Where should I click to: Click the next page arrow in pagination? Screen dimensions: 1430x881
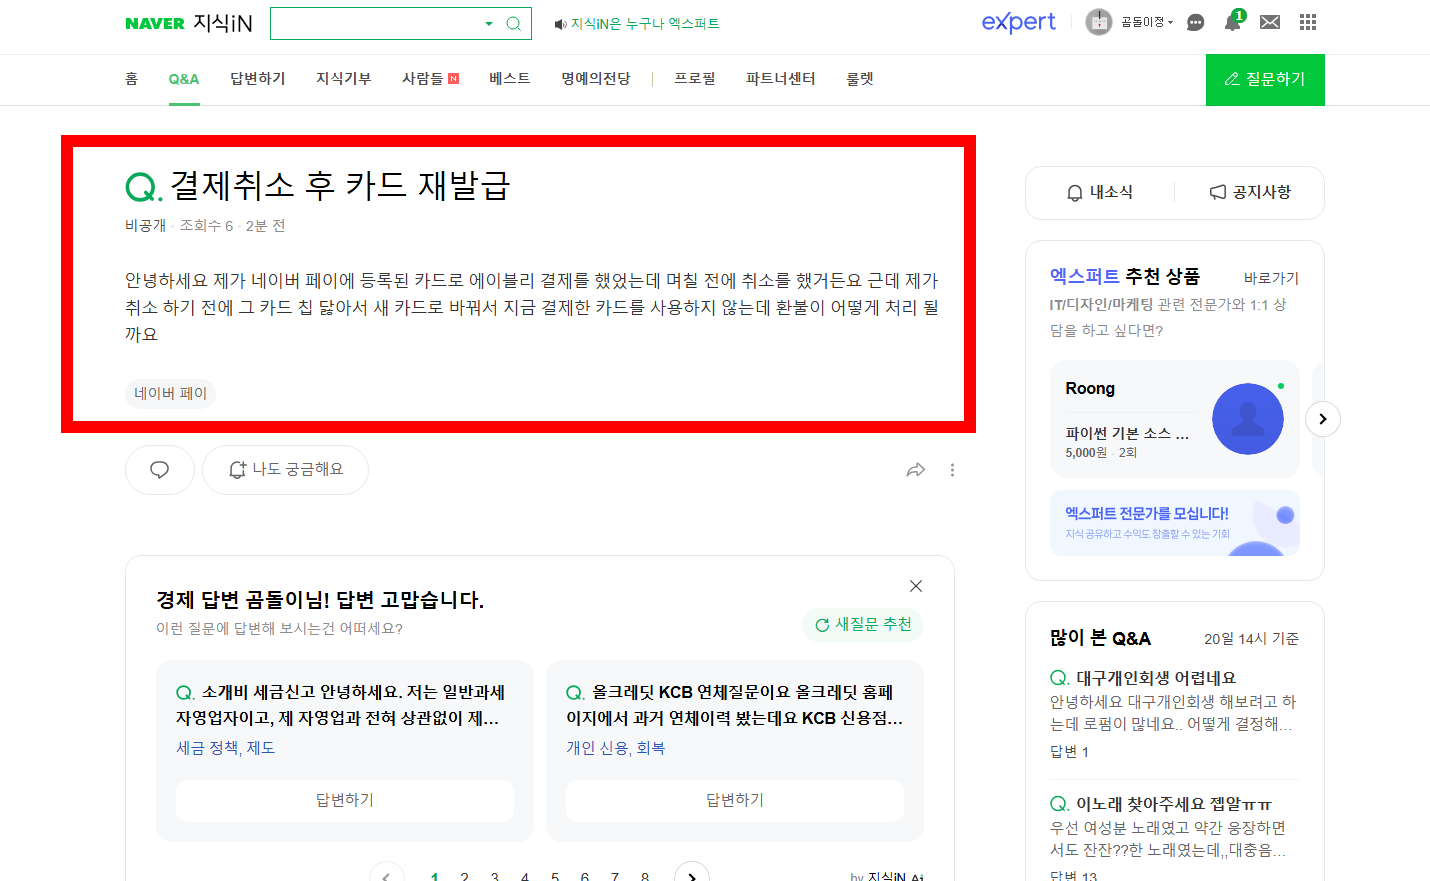coord(692,876)
